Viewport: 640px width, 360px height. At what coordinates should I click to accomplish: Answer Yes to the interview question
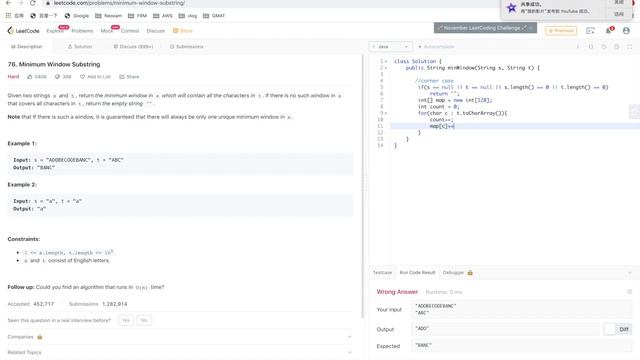pyautogui.click(x=126, y=320)
